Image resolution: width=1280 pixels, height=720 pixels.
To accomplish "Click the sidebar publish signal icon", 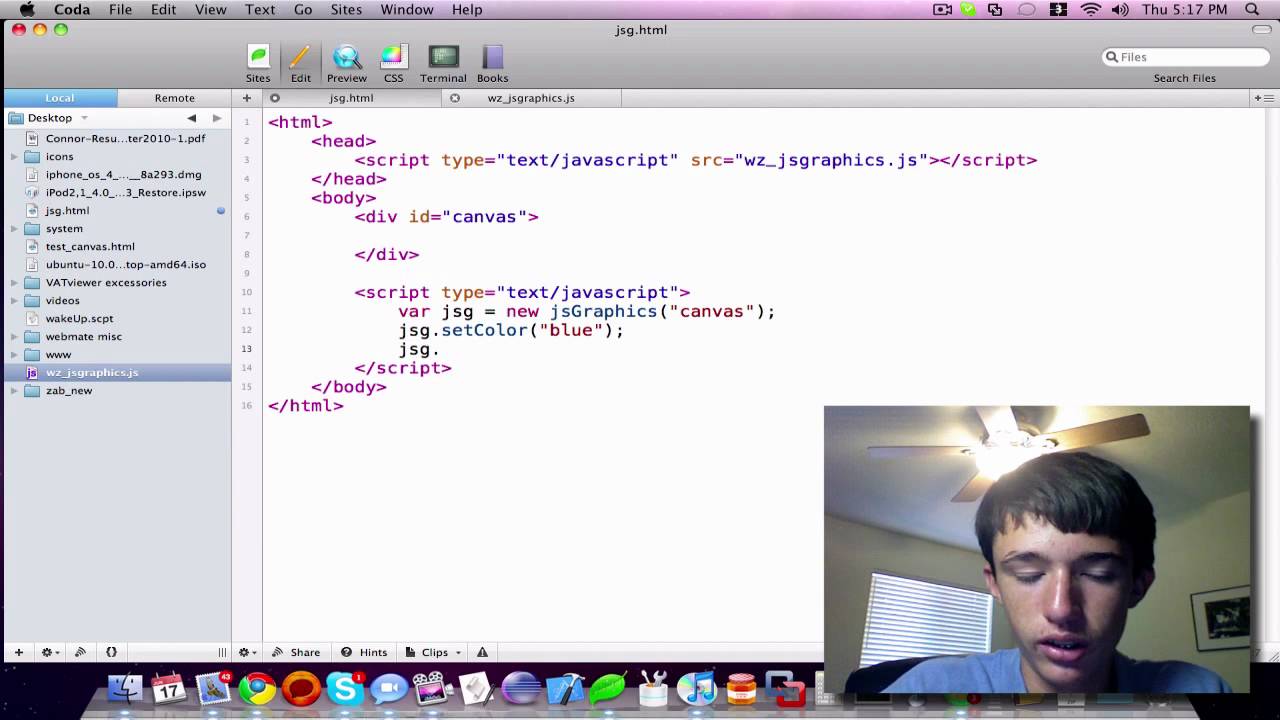I will [80, 652].
